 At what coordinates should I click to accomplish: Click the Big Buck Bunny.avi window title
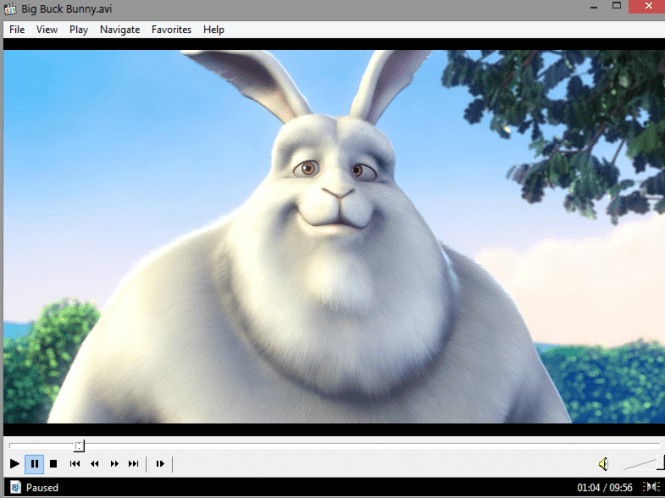67,9
